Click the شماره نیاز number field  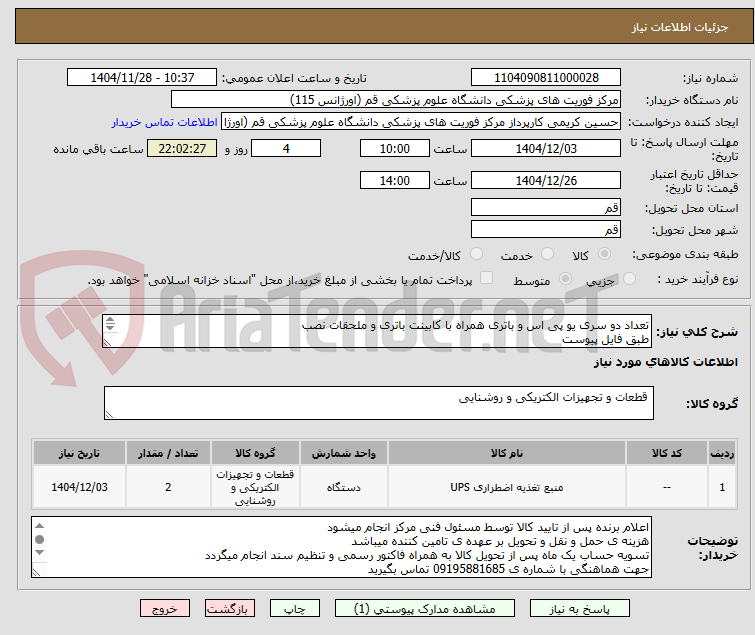tap(546, 78)
